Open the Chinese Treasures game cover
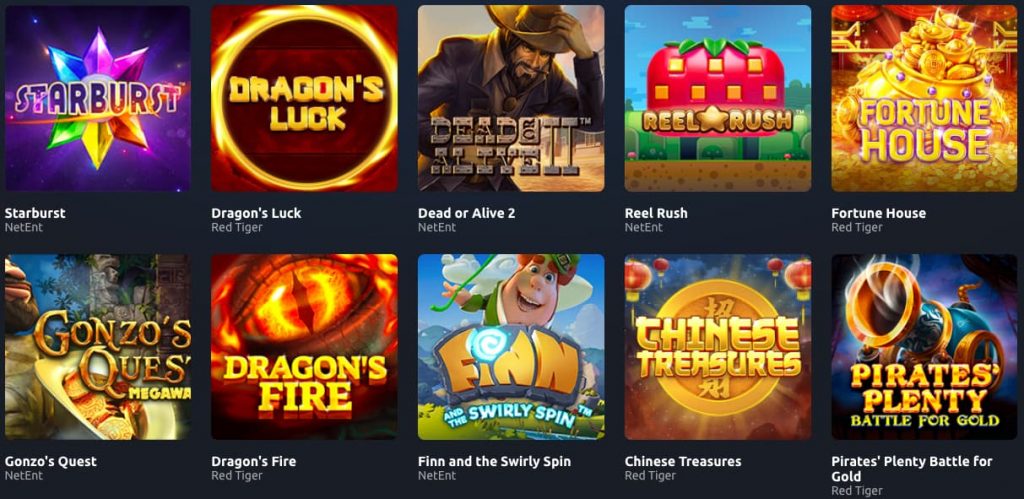 [718, 347]
